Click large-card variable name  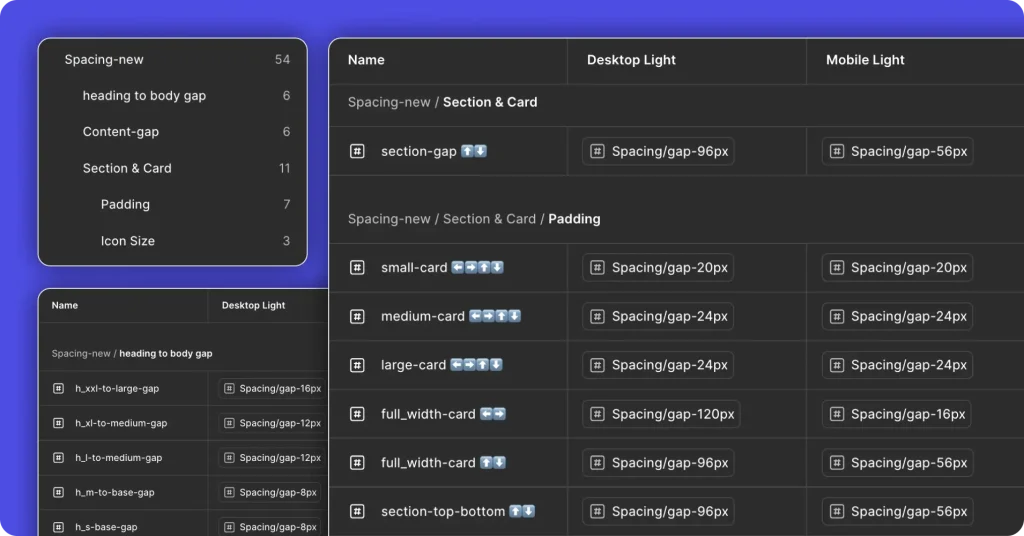point(413,365)
